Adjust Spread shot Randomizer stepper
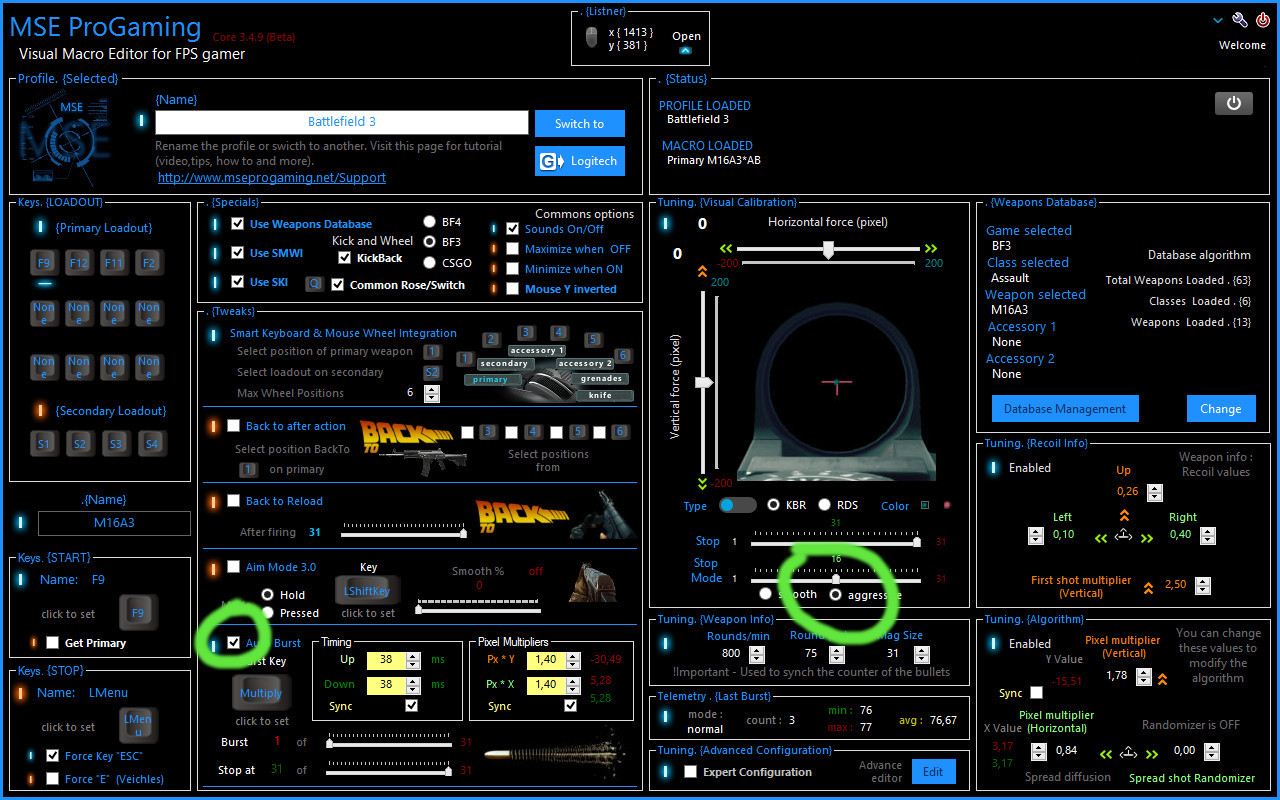This screenshot has height=800, width=1280. click(1213, 751)
